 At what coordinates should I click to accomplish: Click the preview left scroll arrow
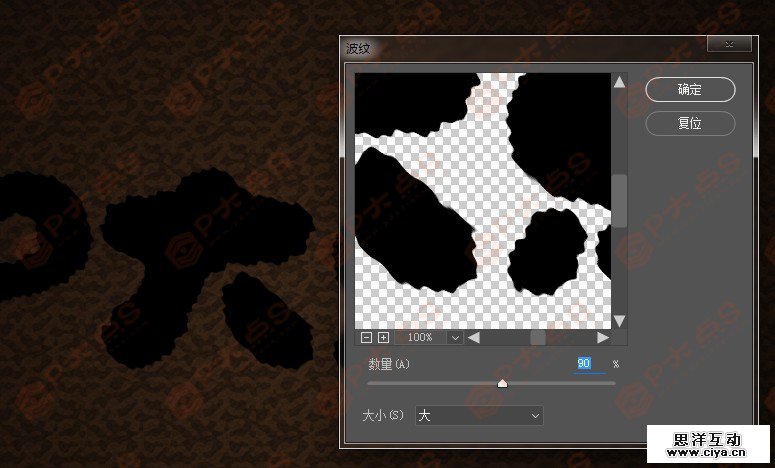pos(474,338)
